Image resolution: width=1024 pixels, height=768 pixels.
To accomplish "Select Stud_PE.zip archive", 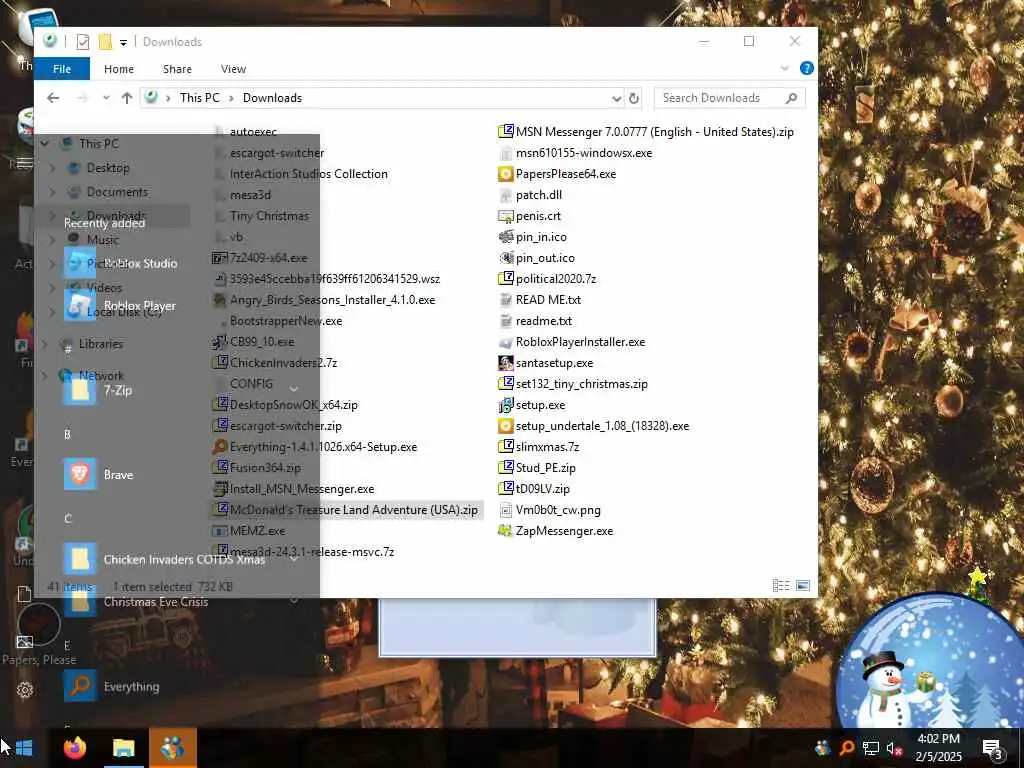I will point(537,468).
